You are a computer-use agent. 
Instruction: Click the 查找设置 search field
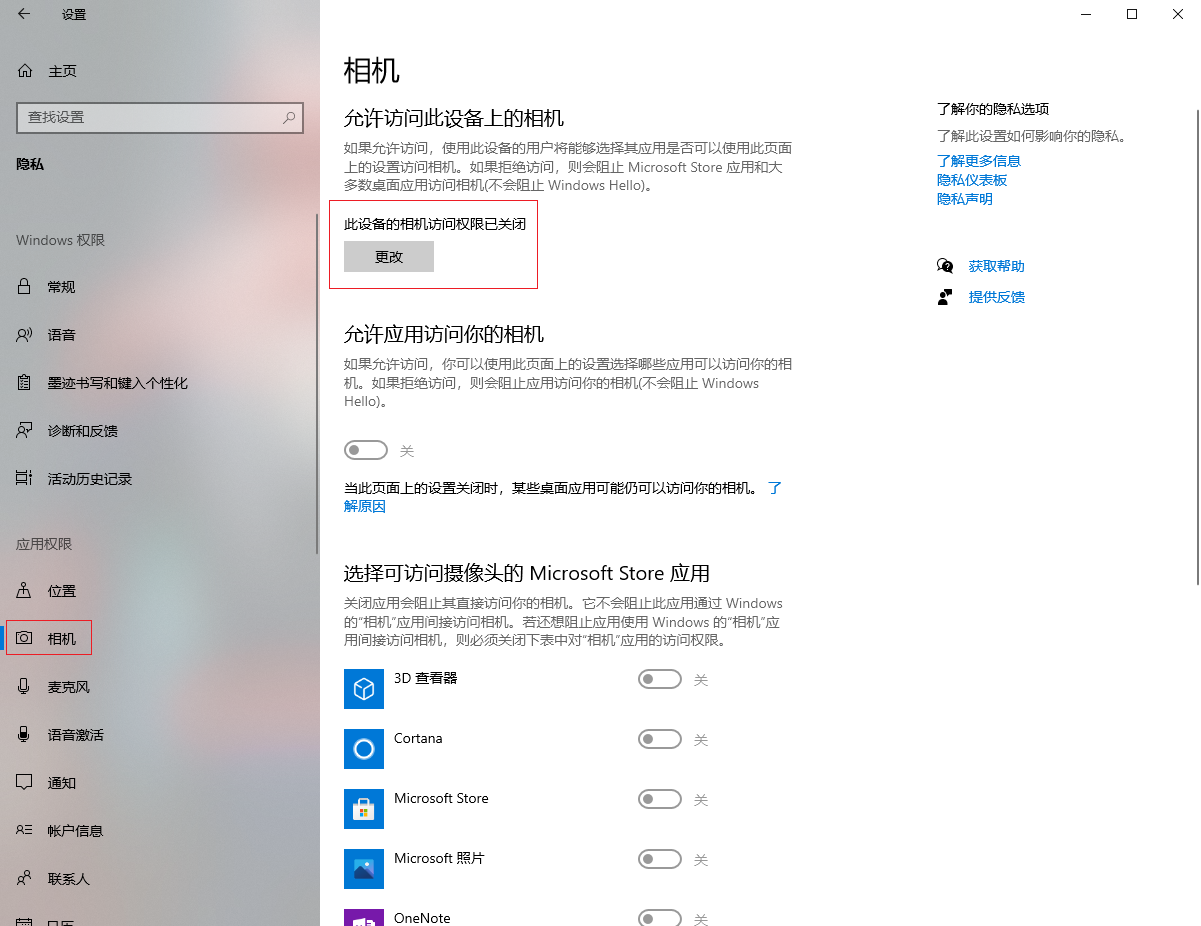(x=150, y=117)
